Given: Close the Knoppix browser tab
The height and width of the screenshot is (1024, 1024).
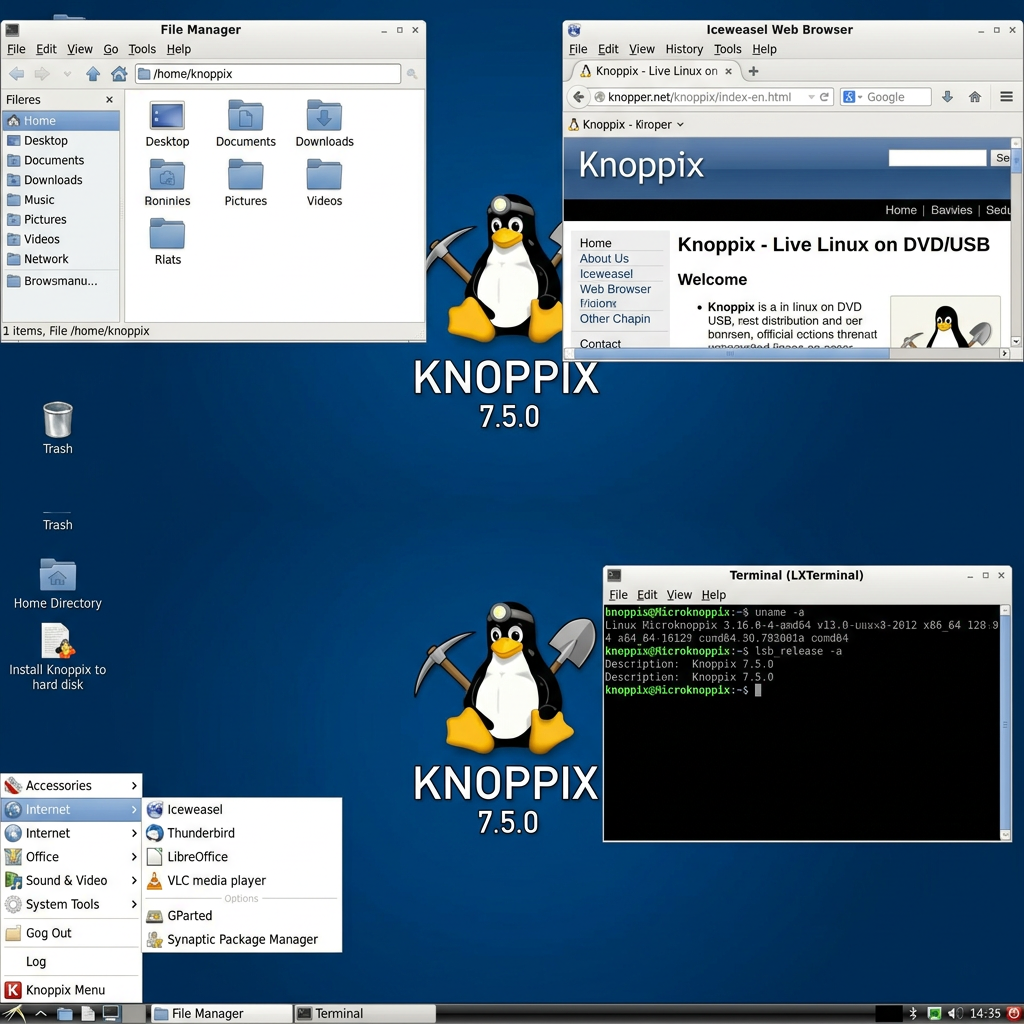Looking at the screenshot, I should [x=729, y=71].
